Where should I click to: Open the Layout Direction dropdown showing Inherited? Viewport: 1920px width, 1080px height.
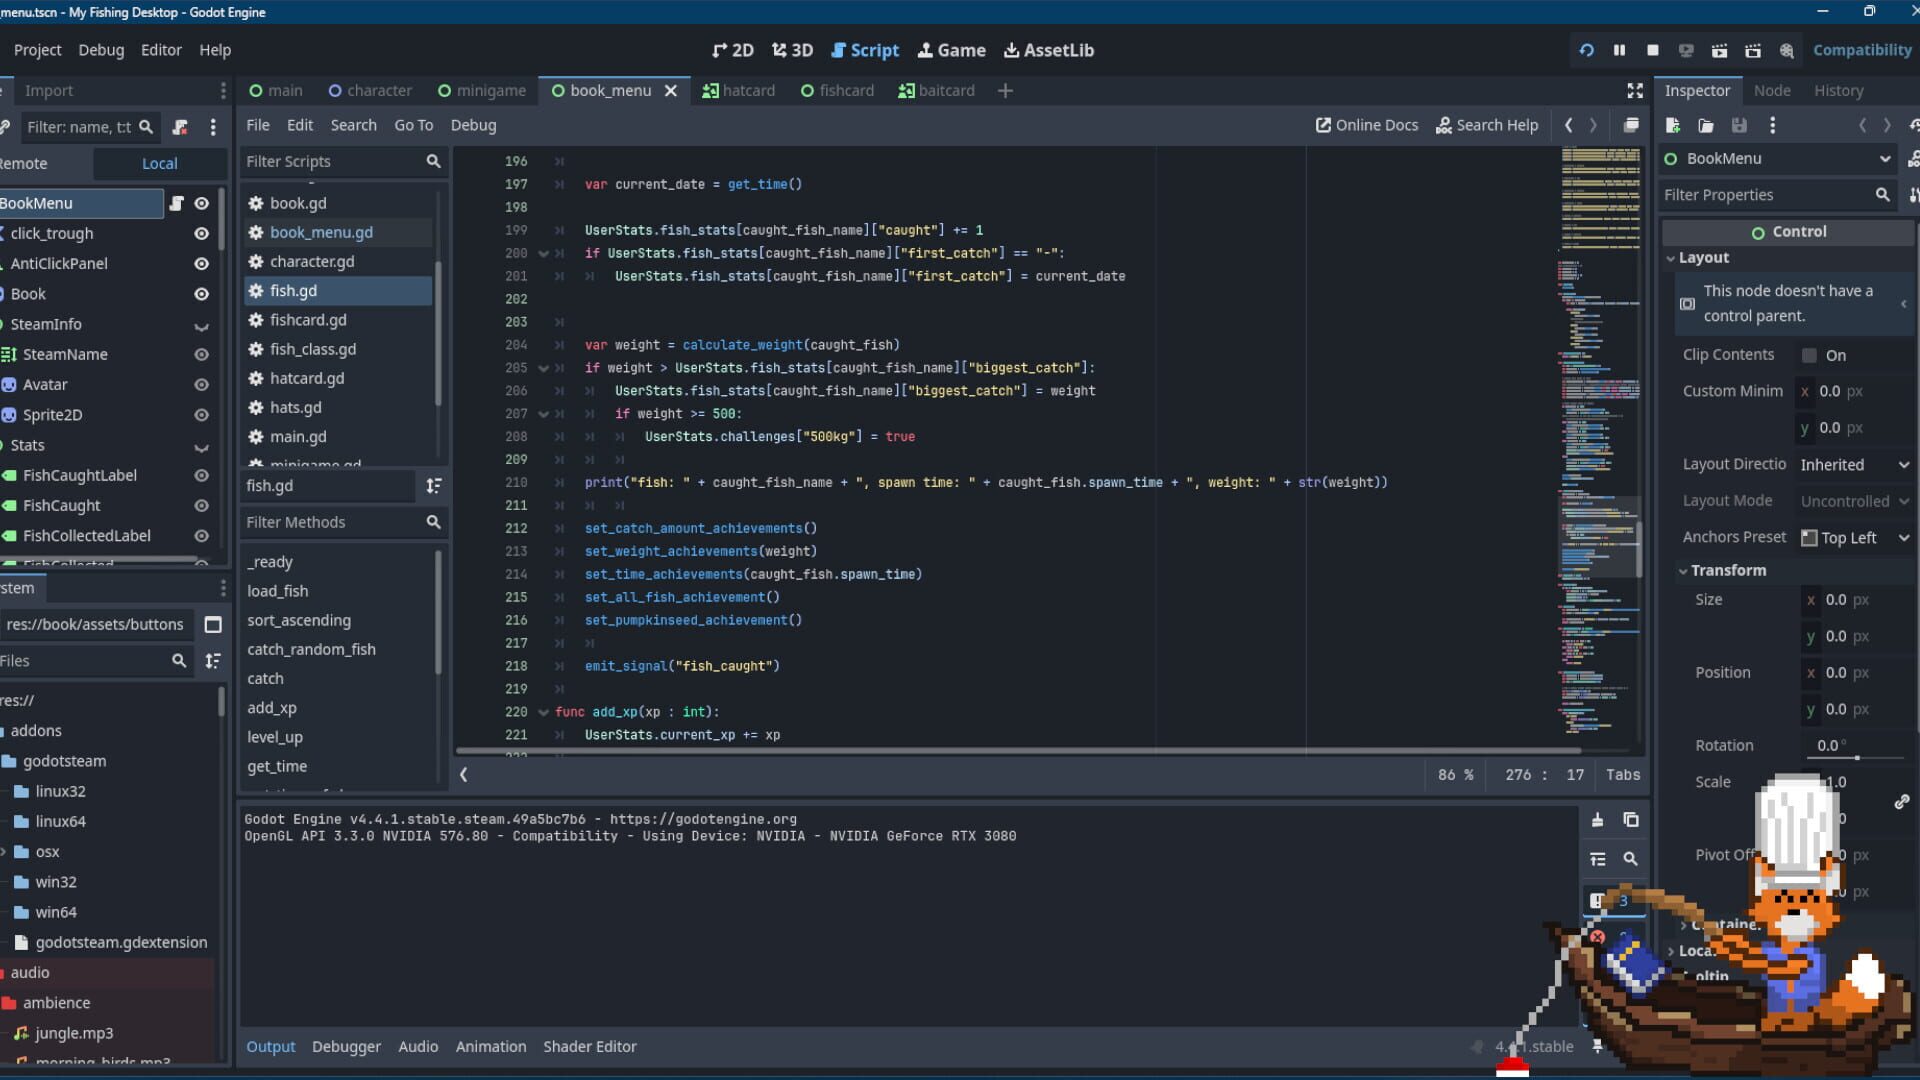pos(1852,464)
